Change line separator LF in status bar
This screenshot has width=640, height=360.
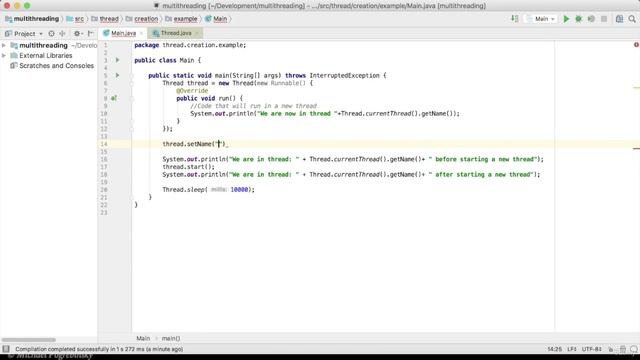[572, 349]
